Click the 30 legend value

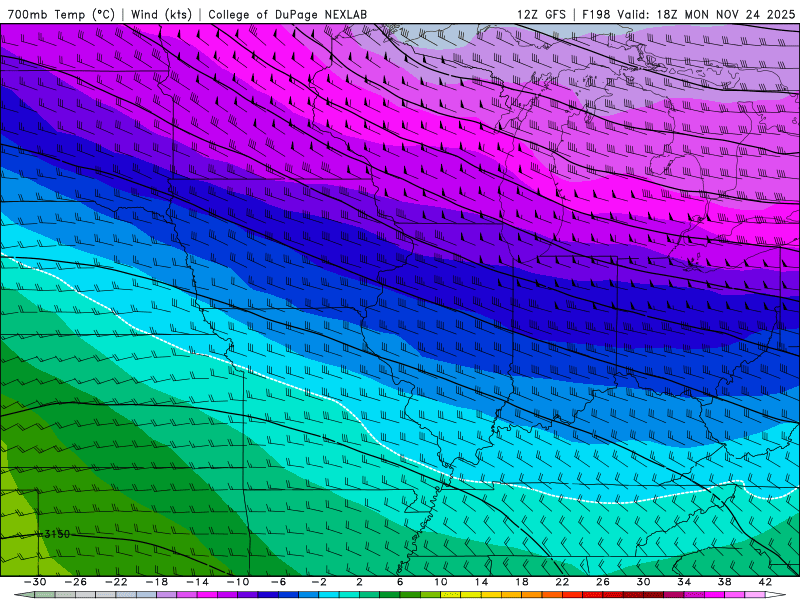tap(643, 582)
